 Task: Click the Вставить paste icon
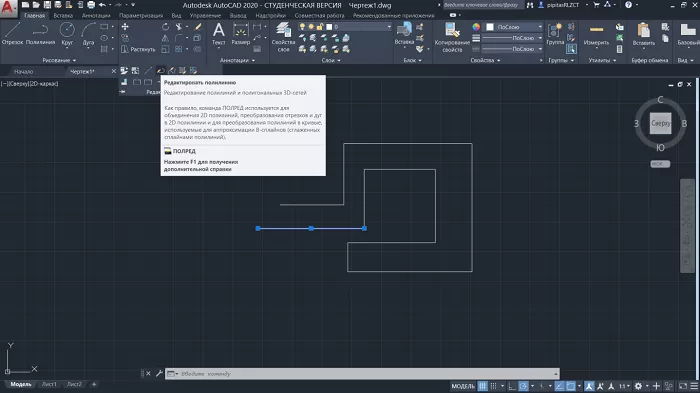coord(643,34)
